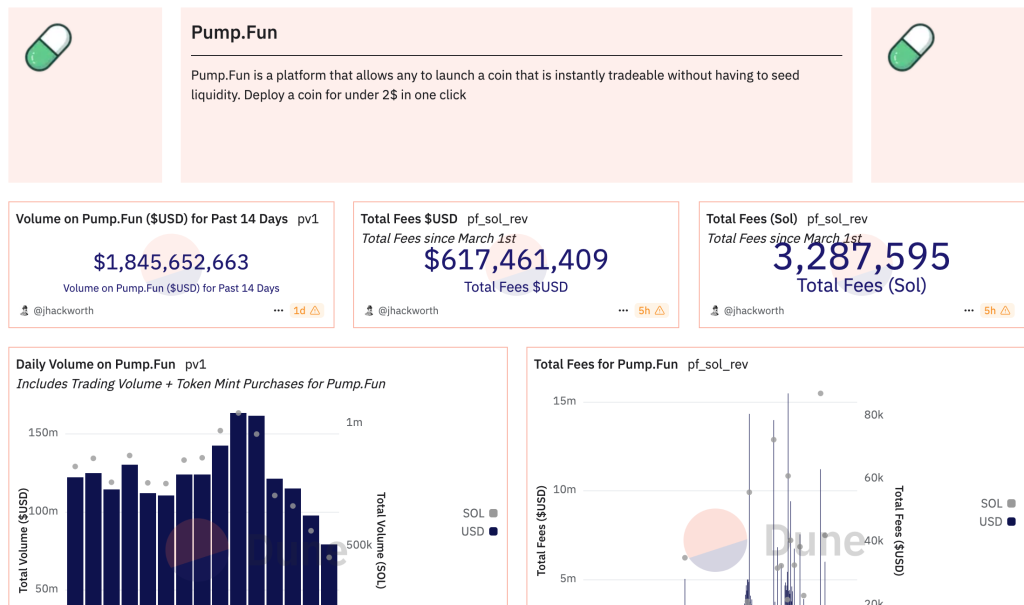The height and width of the screenshot is (605, 1024).
Task: Visit the @jhackworth profile from the Total Fees (Sol) card
Action: click(754, 311)
